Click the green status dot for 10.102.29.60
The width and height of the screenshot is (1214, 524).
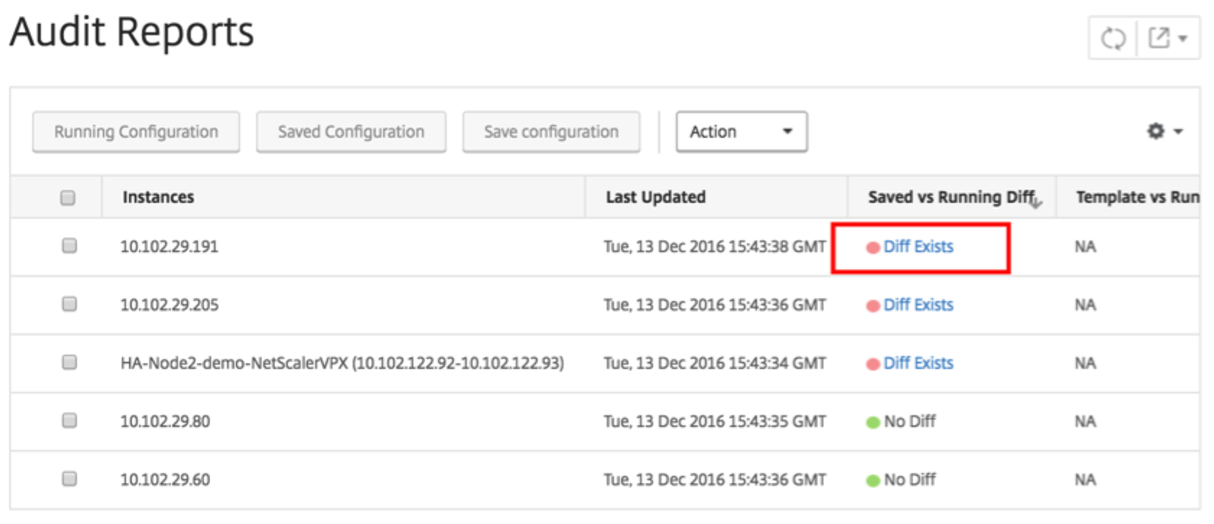[872, 480]
